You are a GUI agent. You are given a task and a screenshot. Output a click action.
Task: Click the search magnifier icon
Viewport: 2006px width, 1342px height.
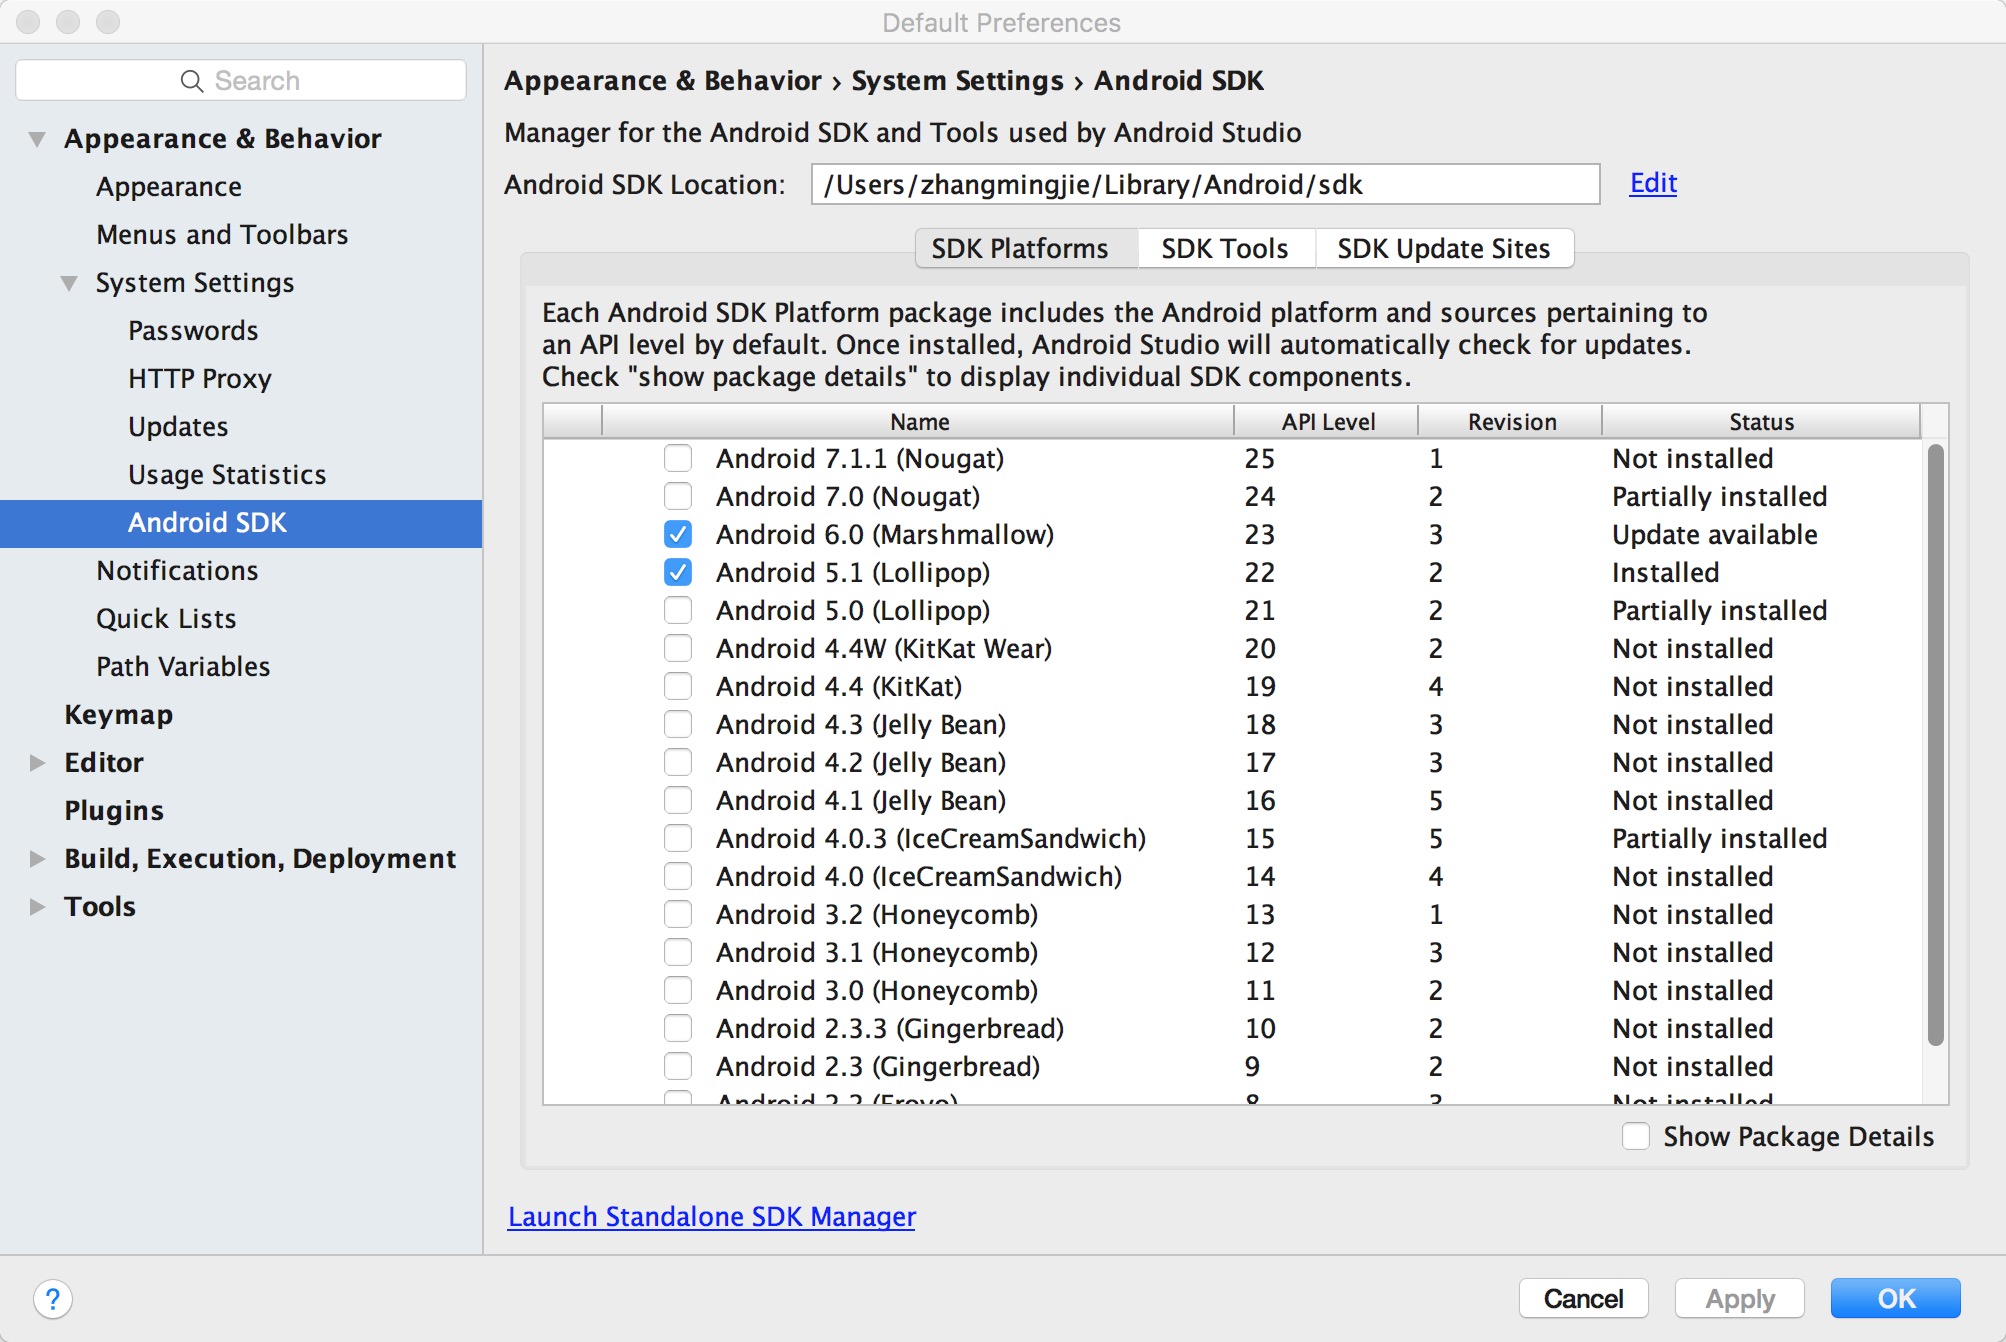pyautogui.click(x=191, y=81)
